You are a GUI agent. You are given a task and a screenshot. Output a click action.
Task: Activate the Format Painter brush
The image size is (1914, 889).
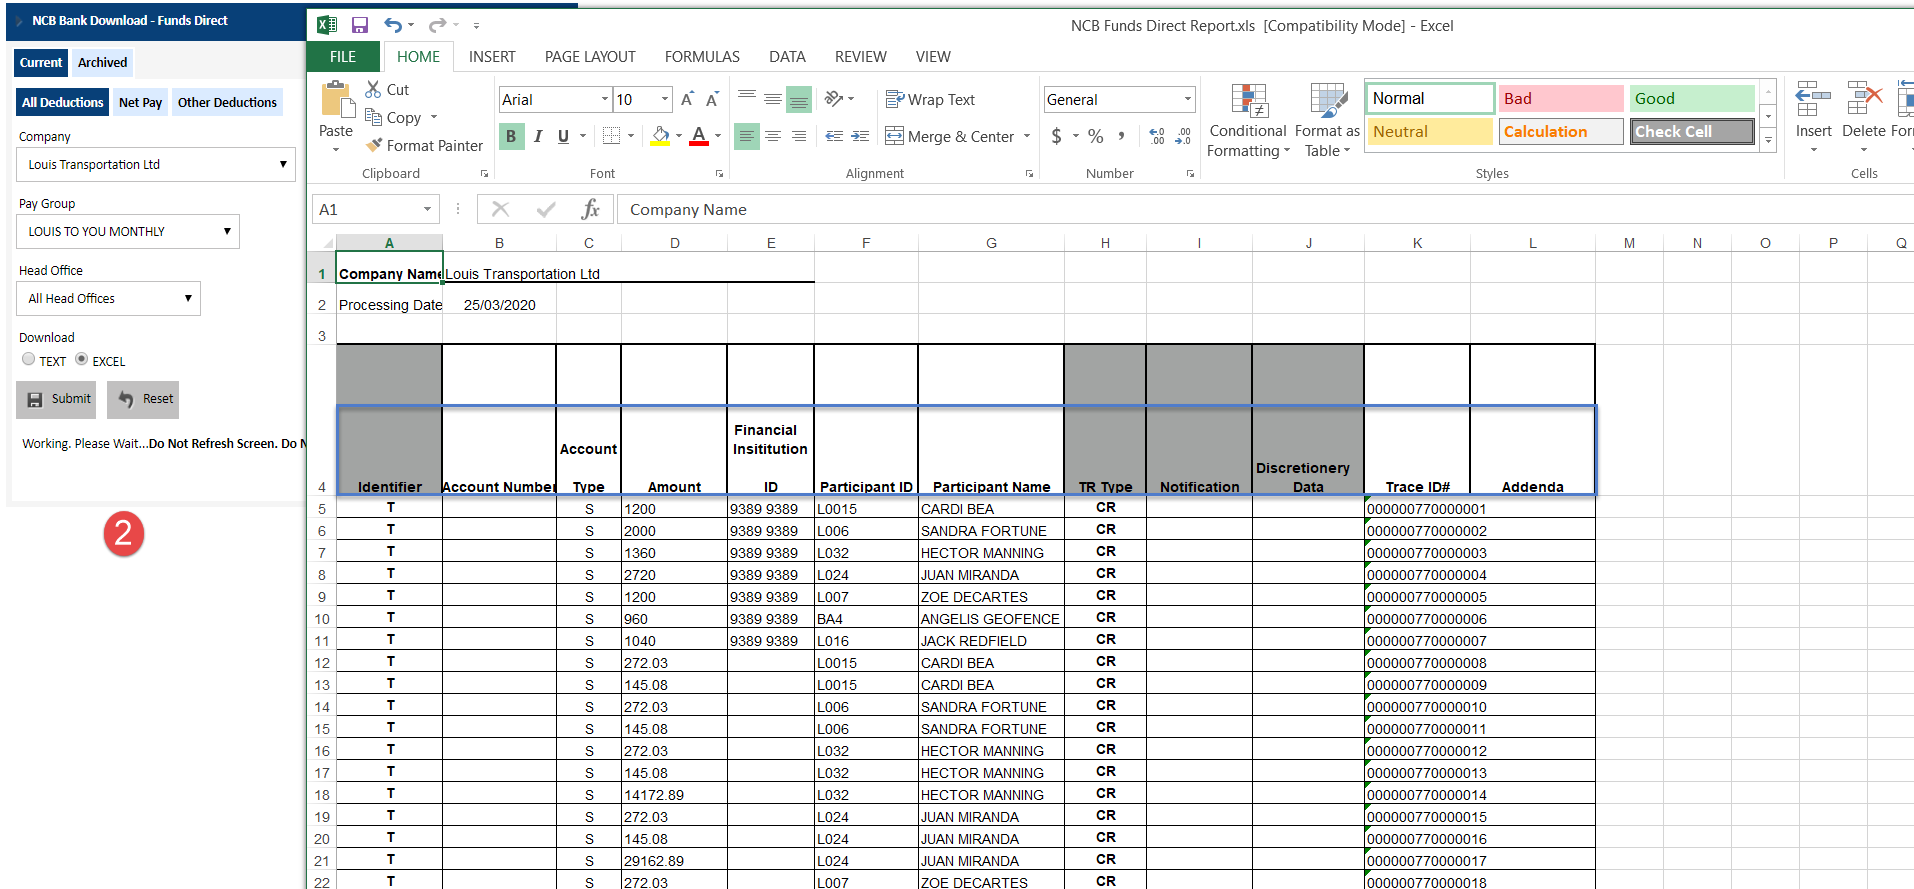pos(374,145)
